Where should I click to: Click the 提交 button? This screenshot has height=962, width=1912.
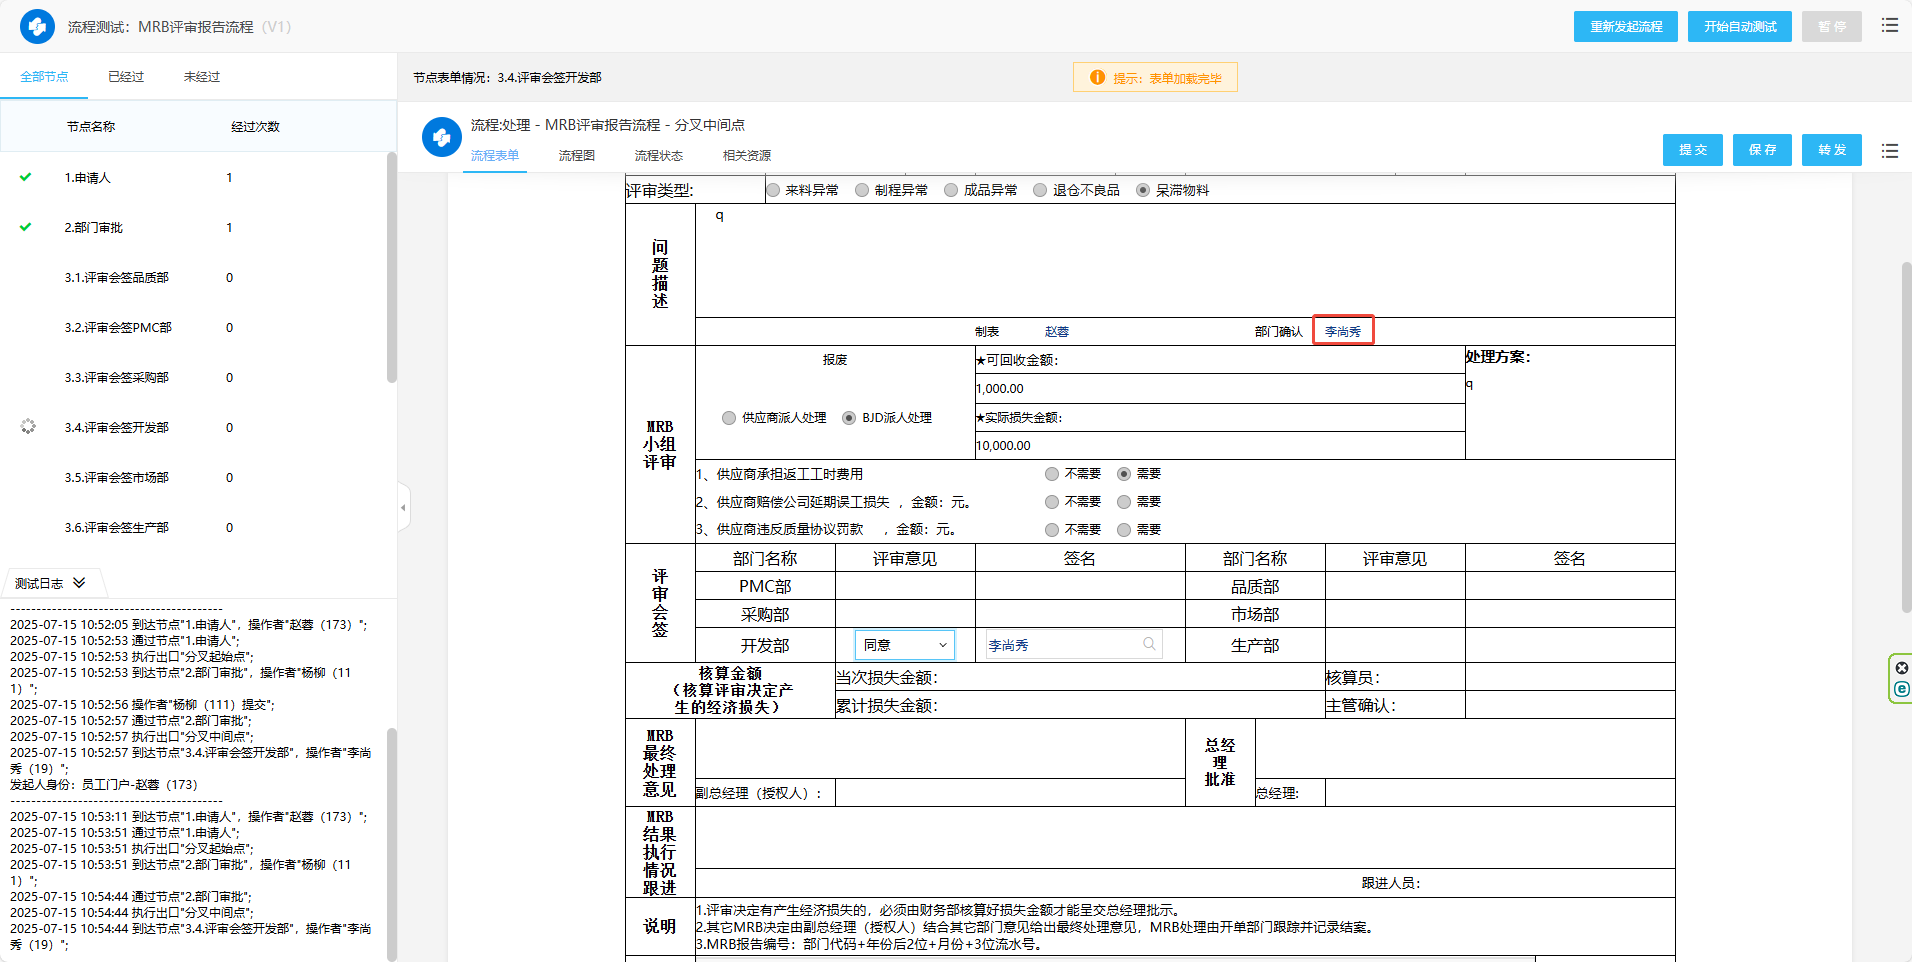(x=1693, y=150)
